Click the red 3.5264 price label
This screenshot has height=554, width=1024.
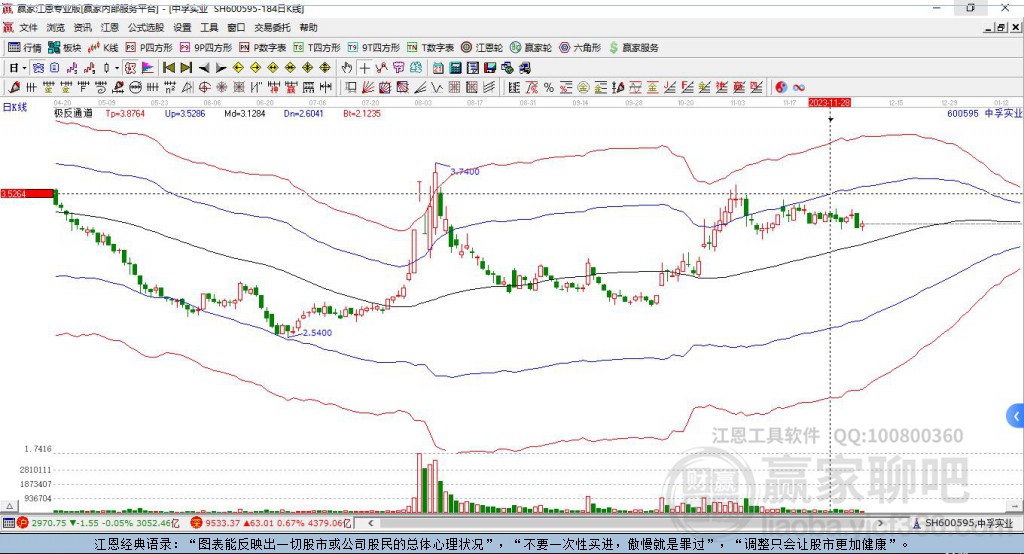(27, 193)
